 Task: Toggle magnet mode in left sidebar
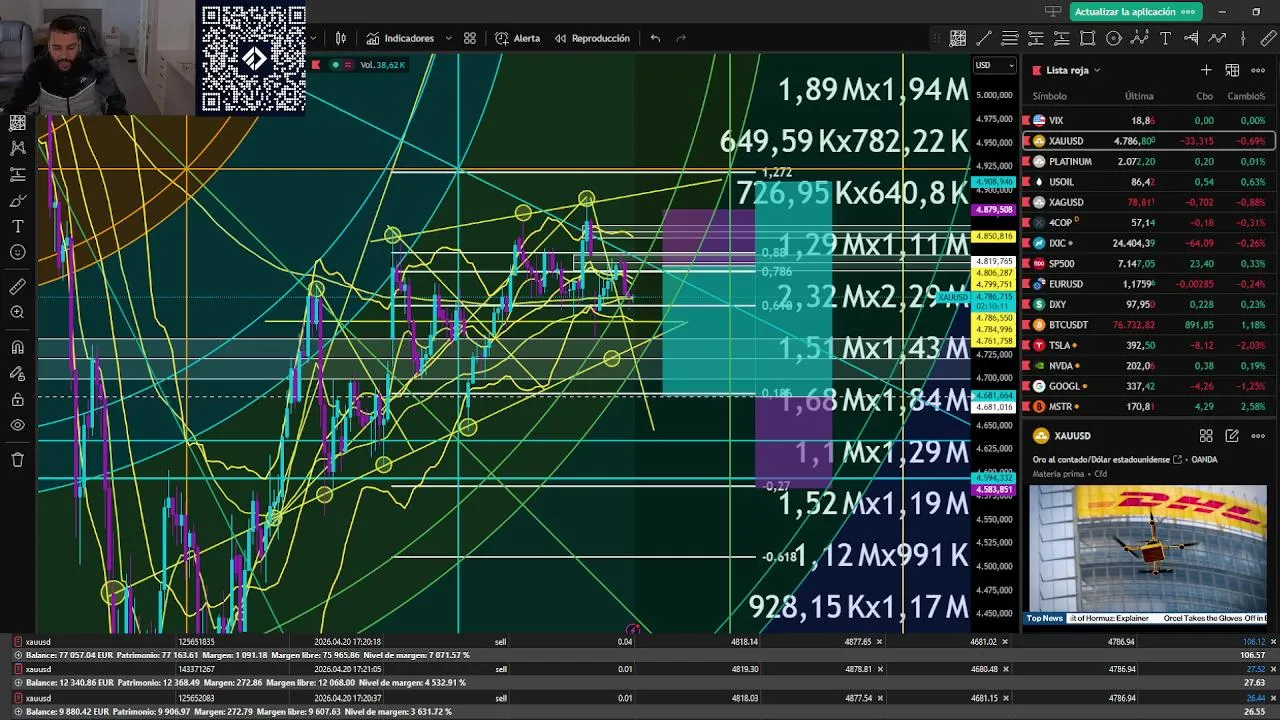[17, 347]
